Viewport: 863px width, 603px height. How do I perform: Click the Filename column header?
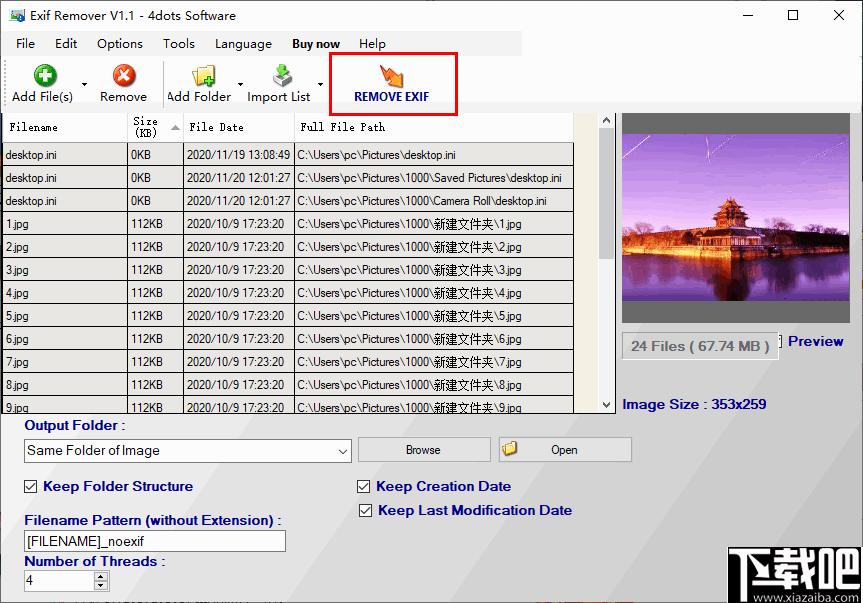(65, 128)
